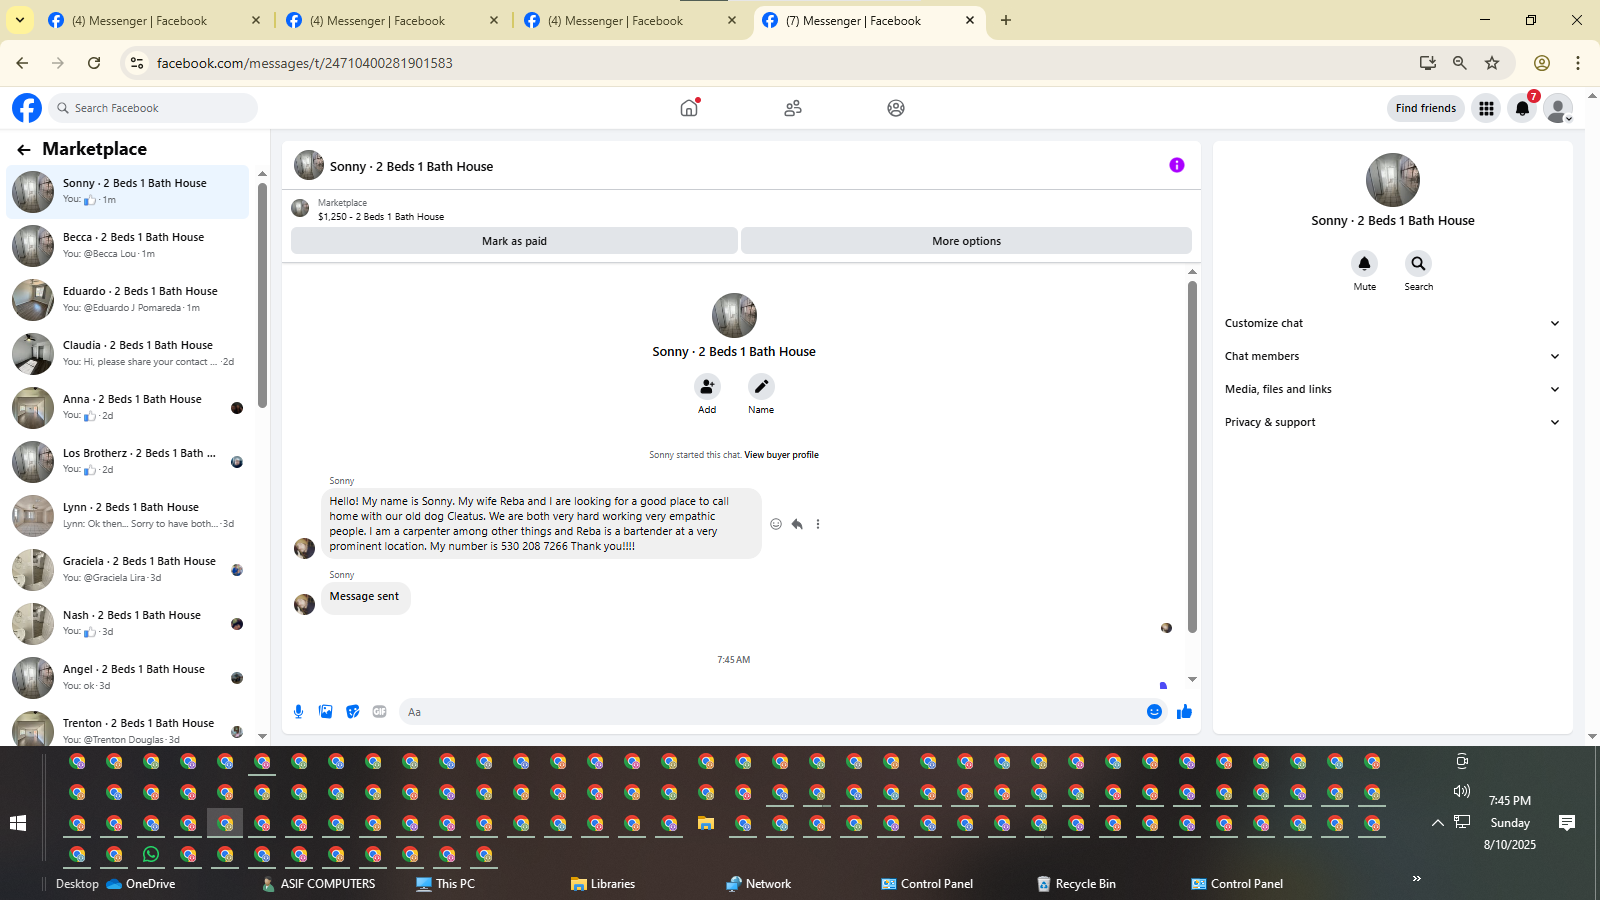
Task: Open the emoji picker in the message box
Action: point(1154,711)
